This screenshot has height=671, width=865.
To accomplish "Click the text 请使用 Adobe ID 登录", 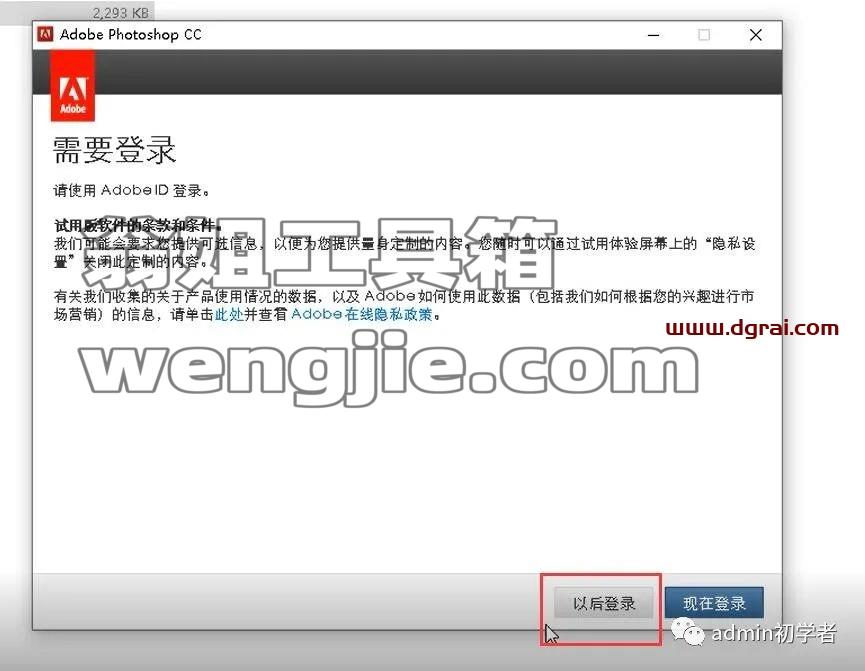I will coord(131,190).
